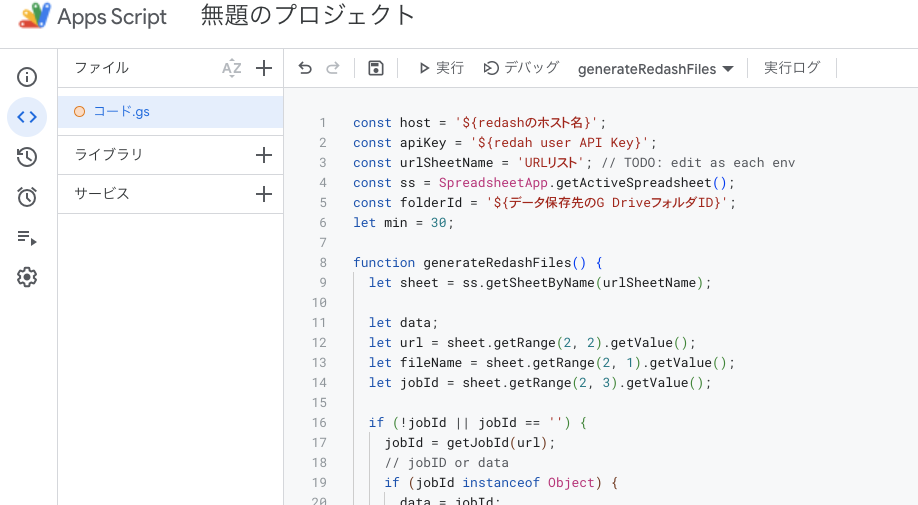Click the redo arrow in editor toolbar
The width and height of the screenshot is (918, 505).
[x=333, y=68]
